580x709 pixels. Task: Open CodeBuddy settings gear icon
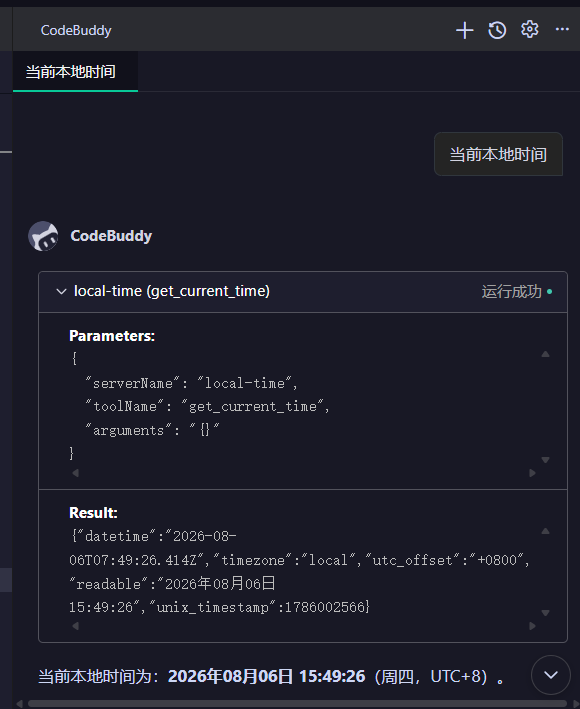point(529,30)
